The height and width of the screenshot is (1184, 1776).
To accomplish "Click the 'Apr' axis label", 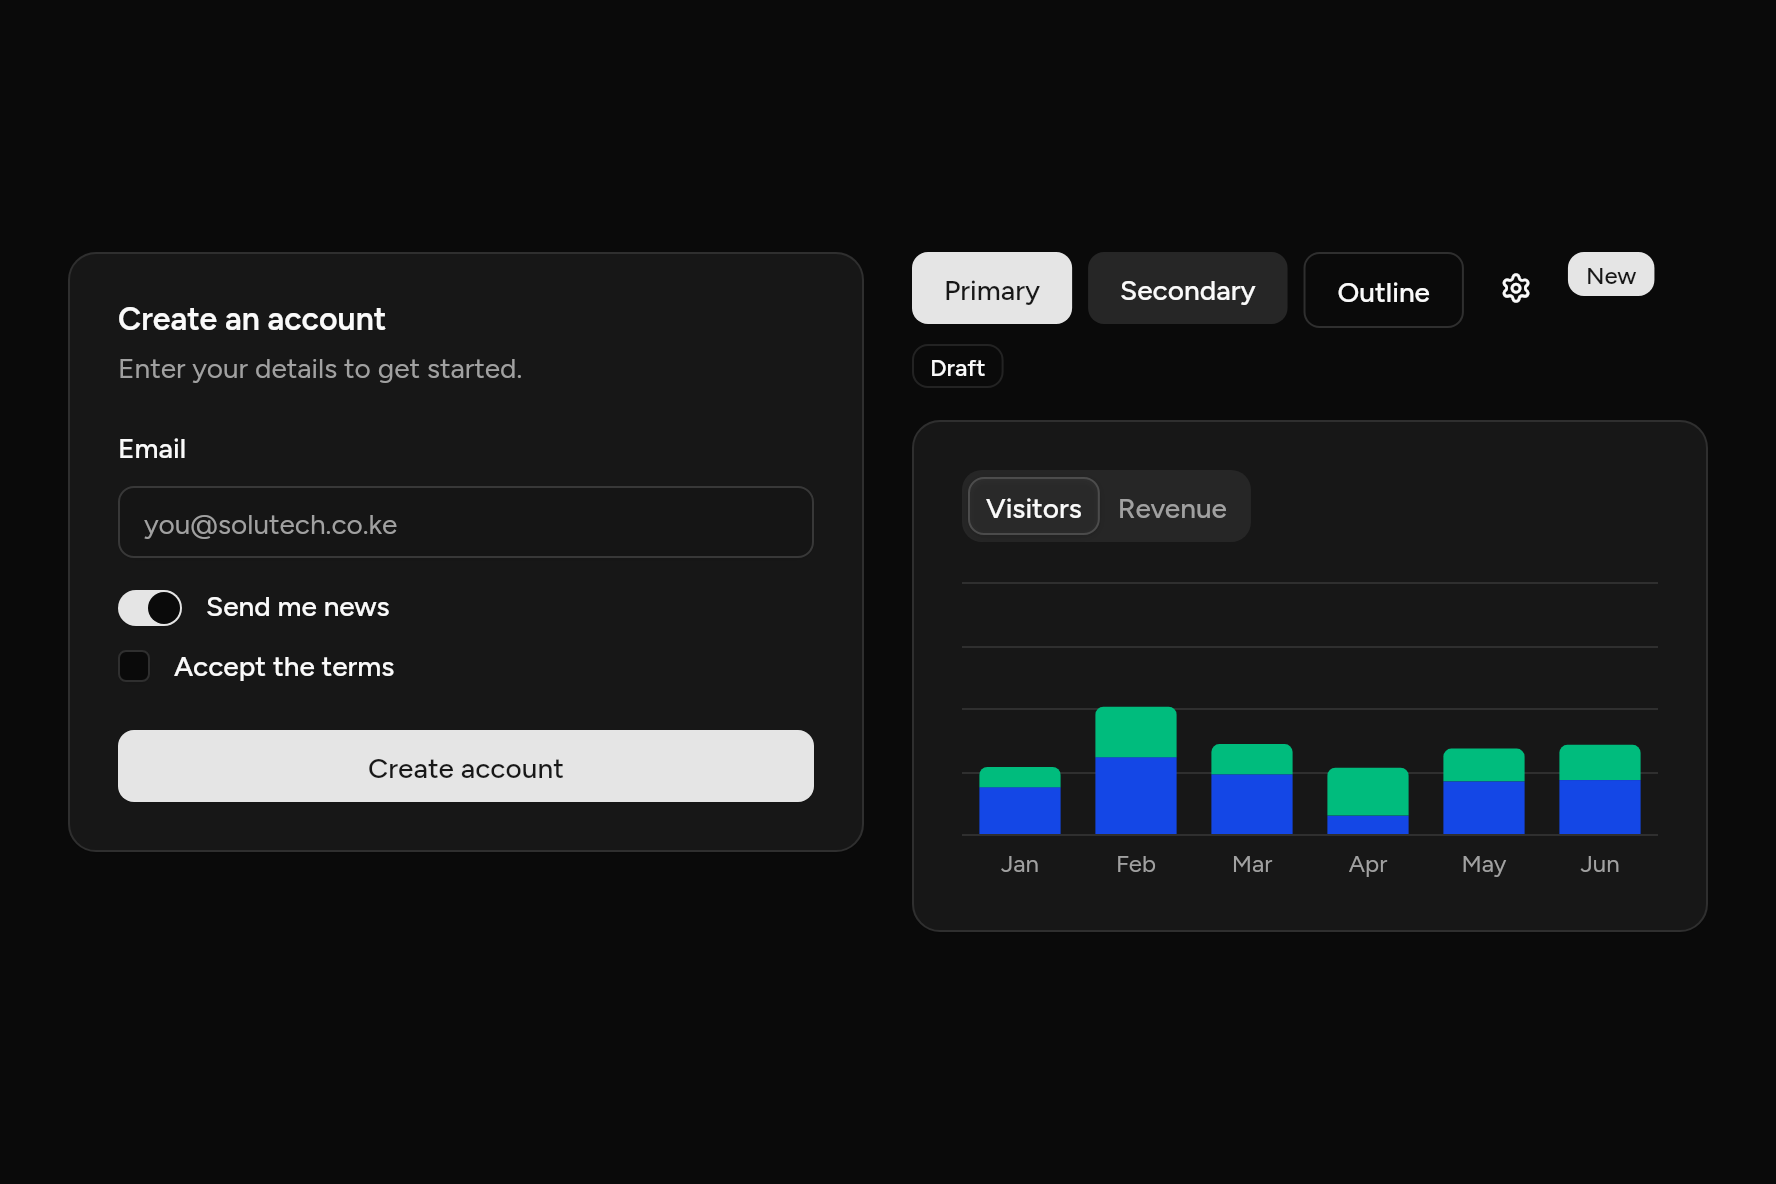I will point(1368,864).
